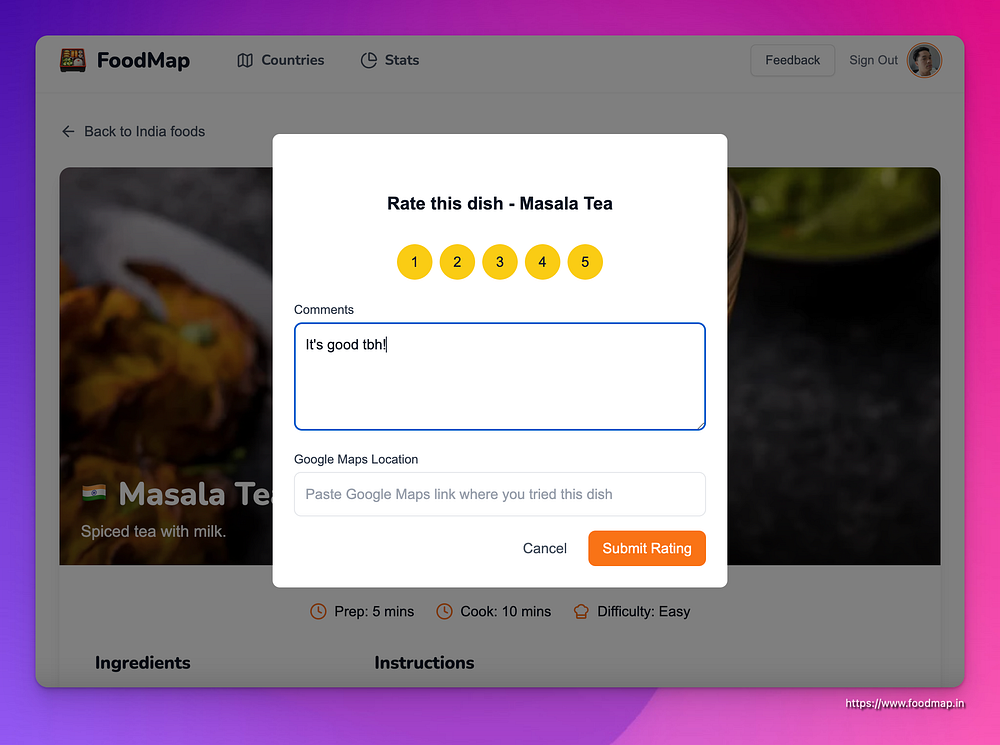Image resolution: width=1000 pixels, height=745 pixels.
Task: Select rating 1 circle
Action: [x=415, y=262]
